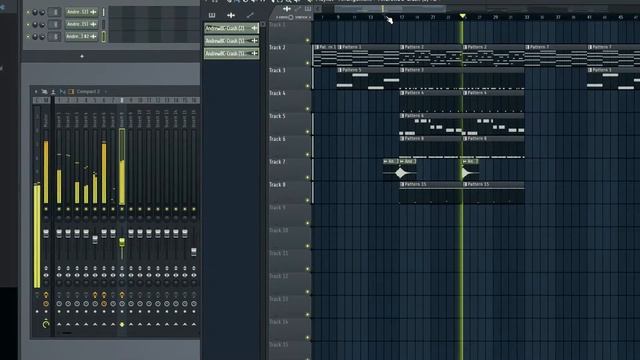Viewport: 640px width, 360px height.
Task: Toggle mute LED of playlist Track 7
Action: (308, 177)
